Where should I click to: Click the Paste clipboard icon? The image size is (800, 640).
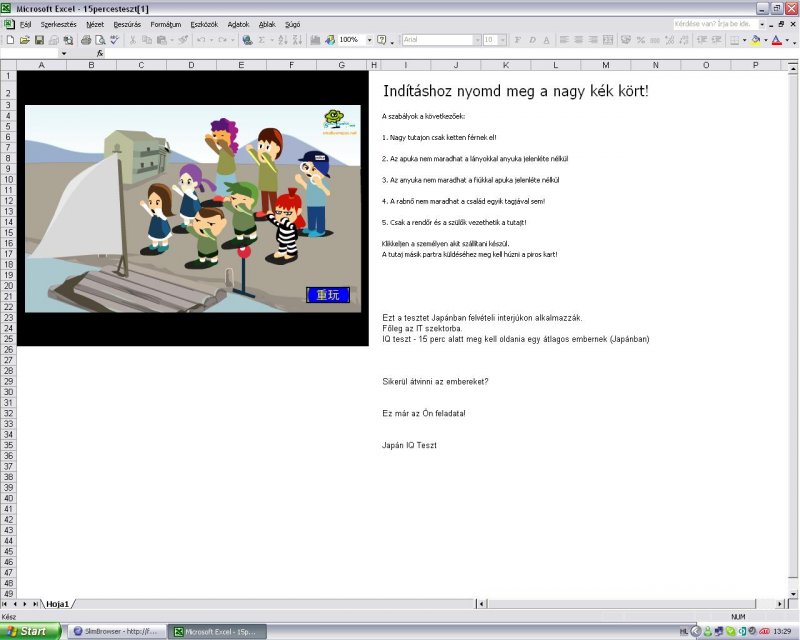pyautogui.click(x=162, y=40)
